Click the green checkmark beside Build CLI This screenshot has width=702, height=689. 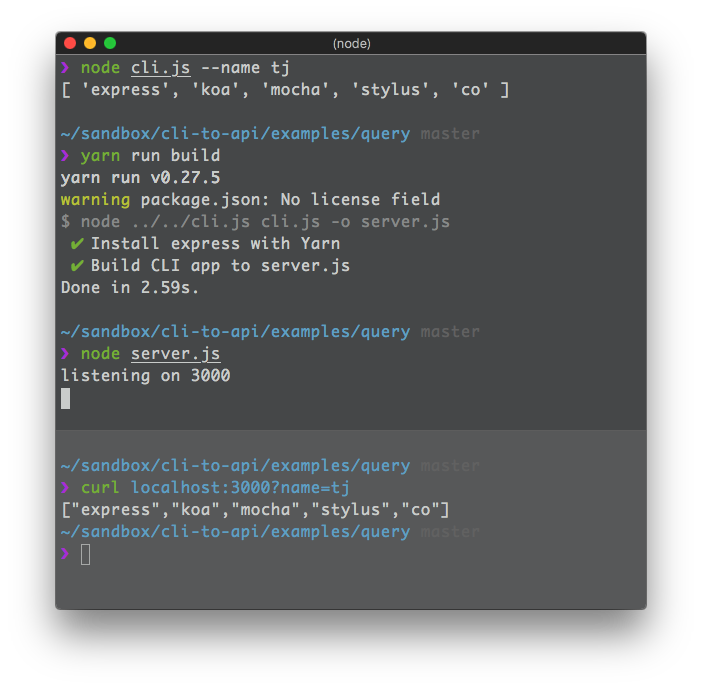pos(77,265)
